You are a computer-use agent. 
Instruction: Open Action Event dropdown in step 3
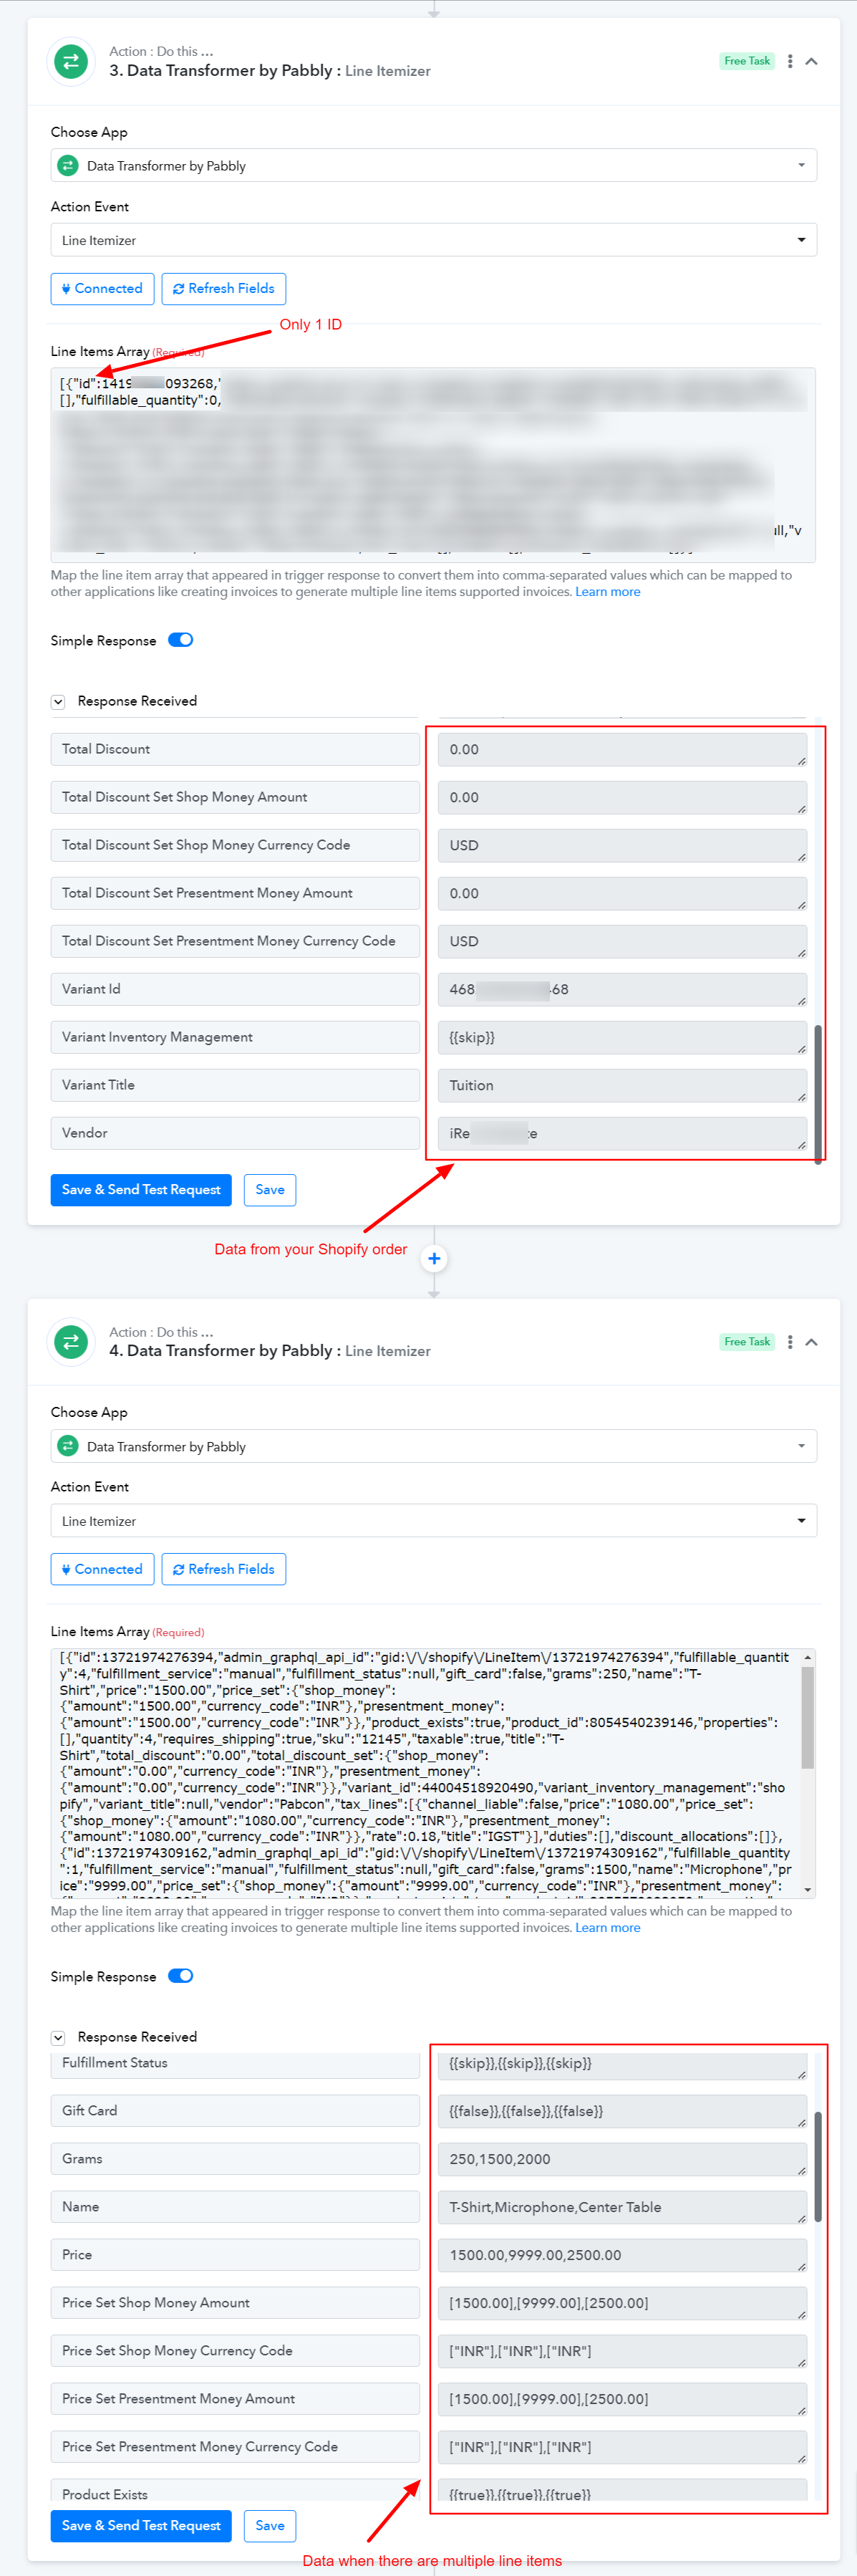click(x=434, y=240)
